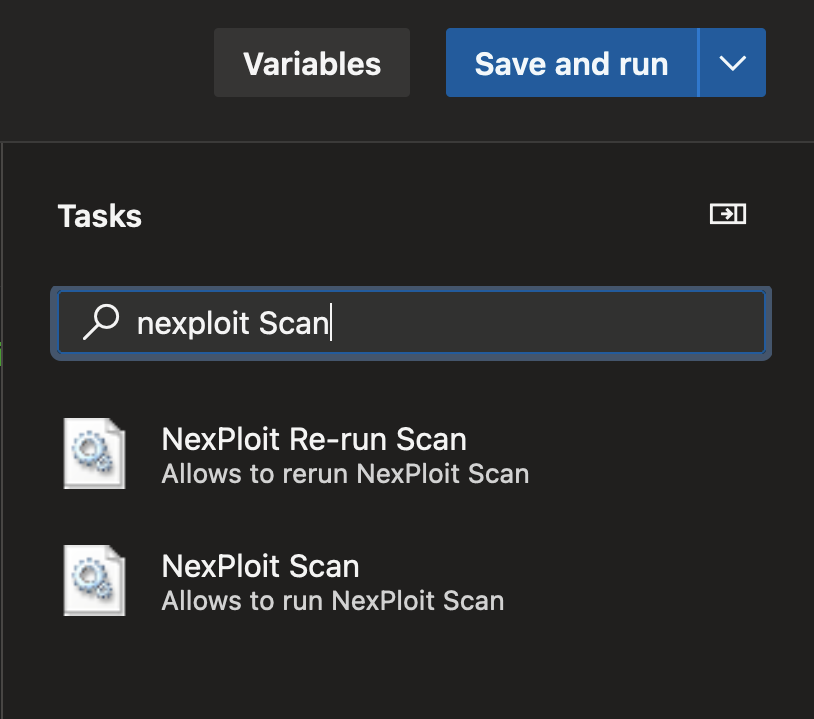Click the green change marker at left edge
This screenshot has width=814, height=719.
[1, 354]
